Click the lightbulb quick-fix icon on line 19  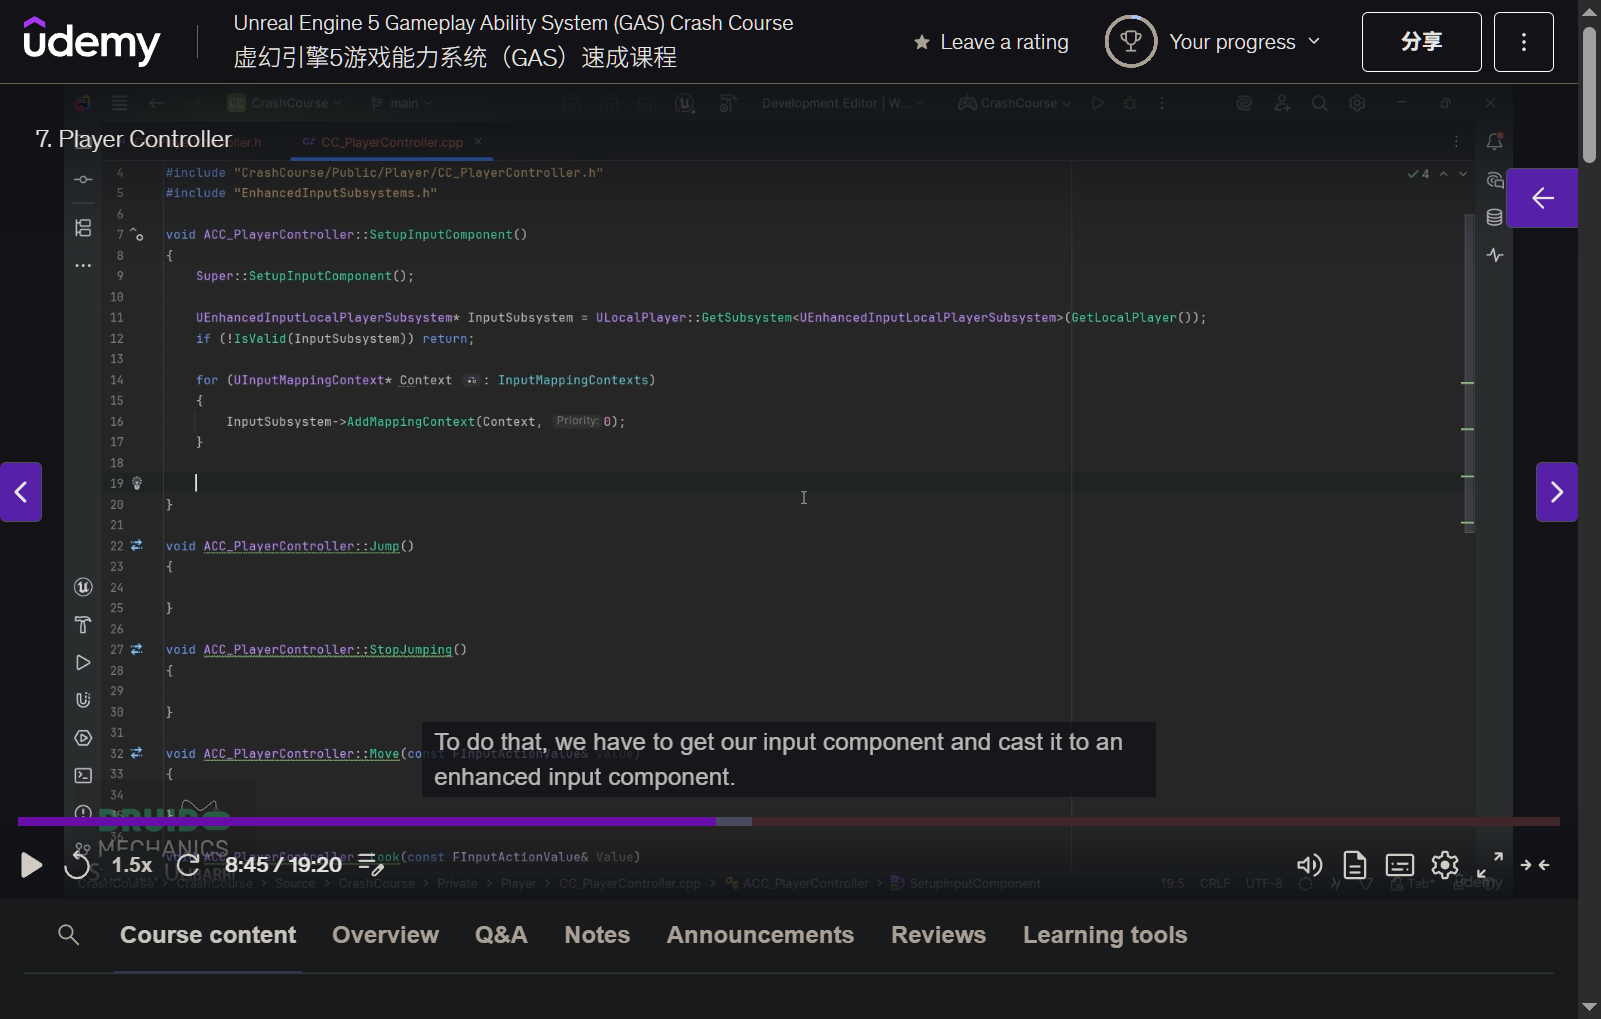(137, 483)
